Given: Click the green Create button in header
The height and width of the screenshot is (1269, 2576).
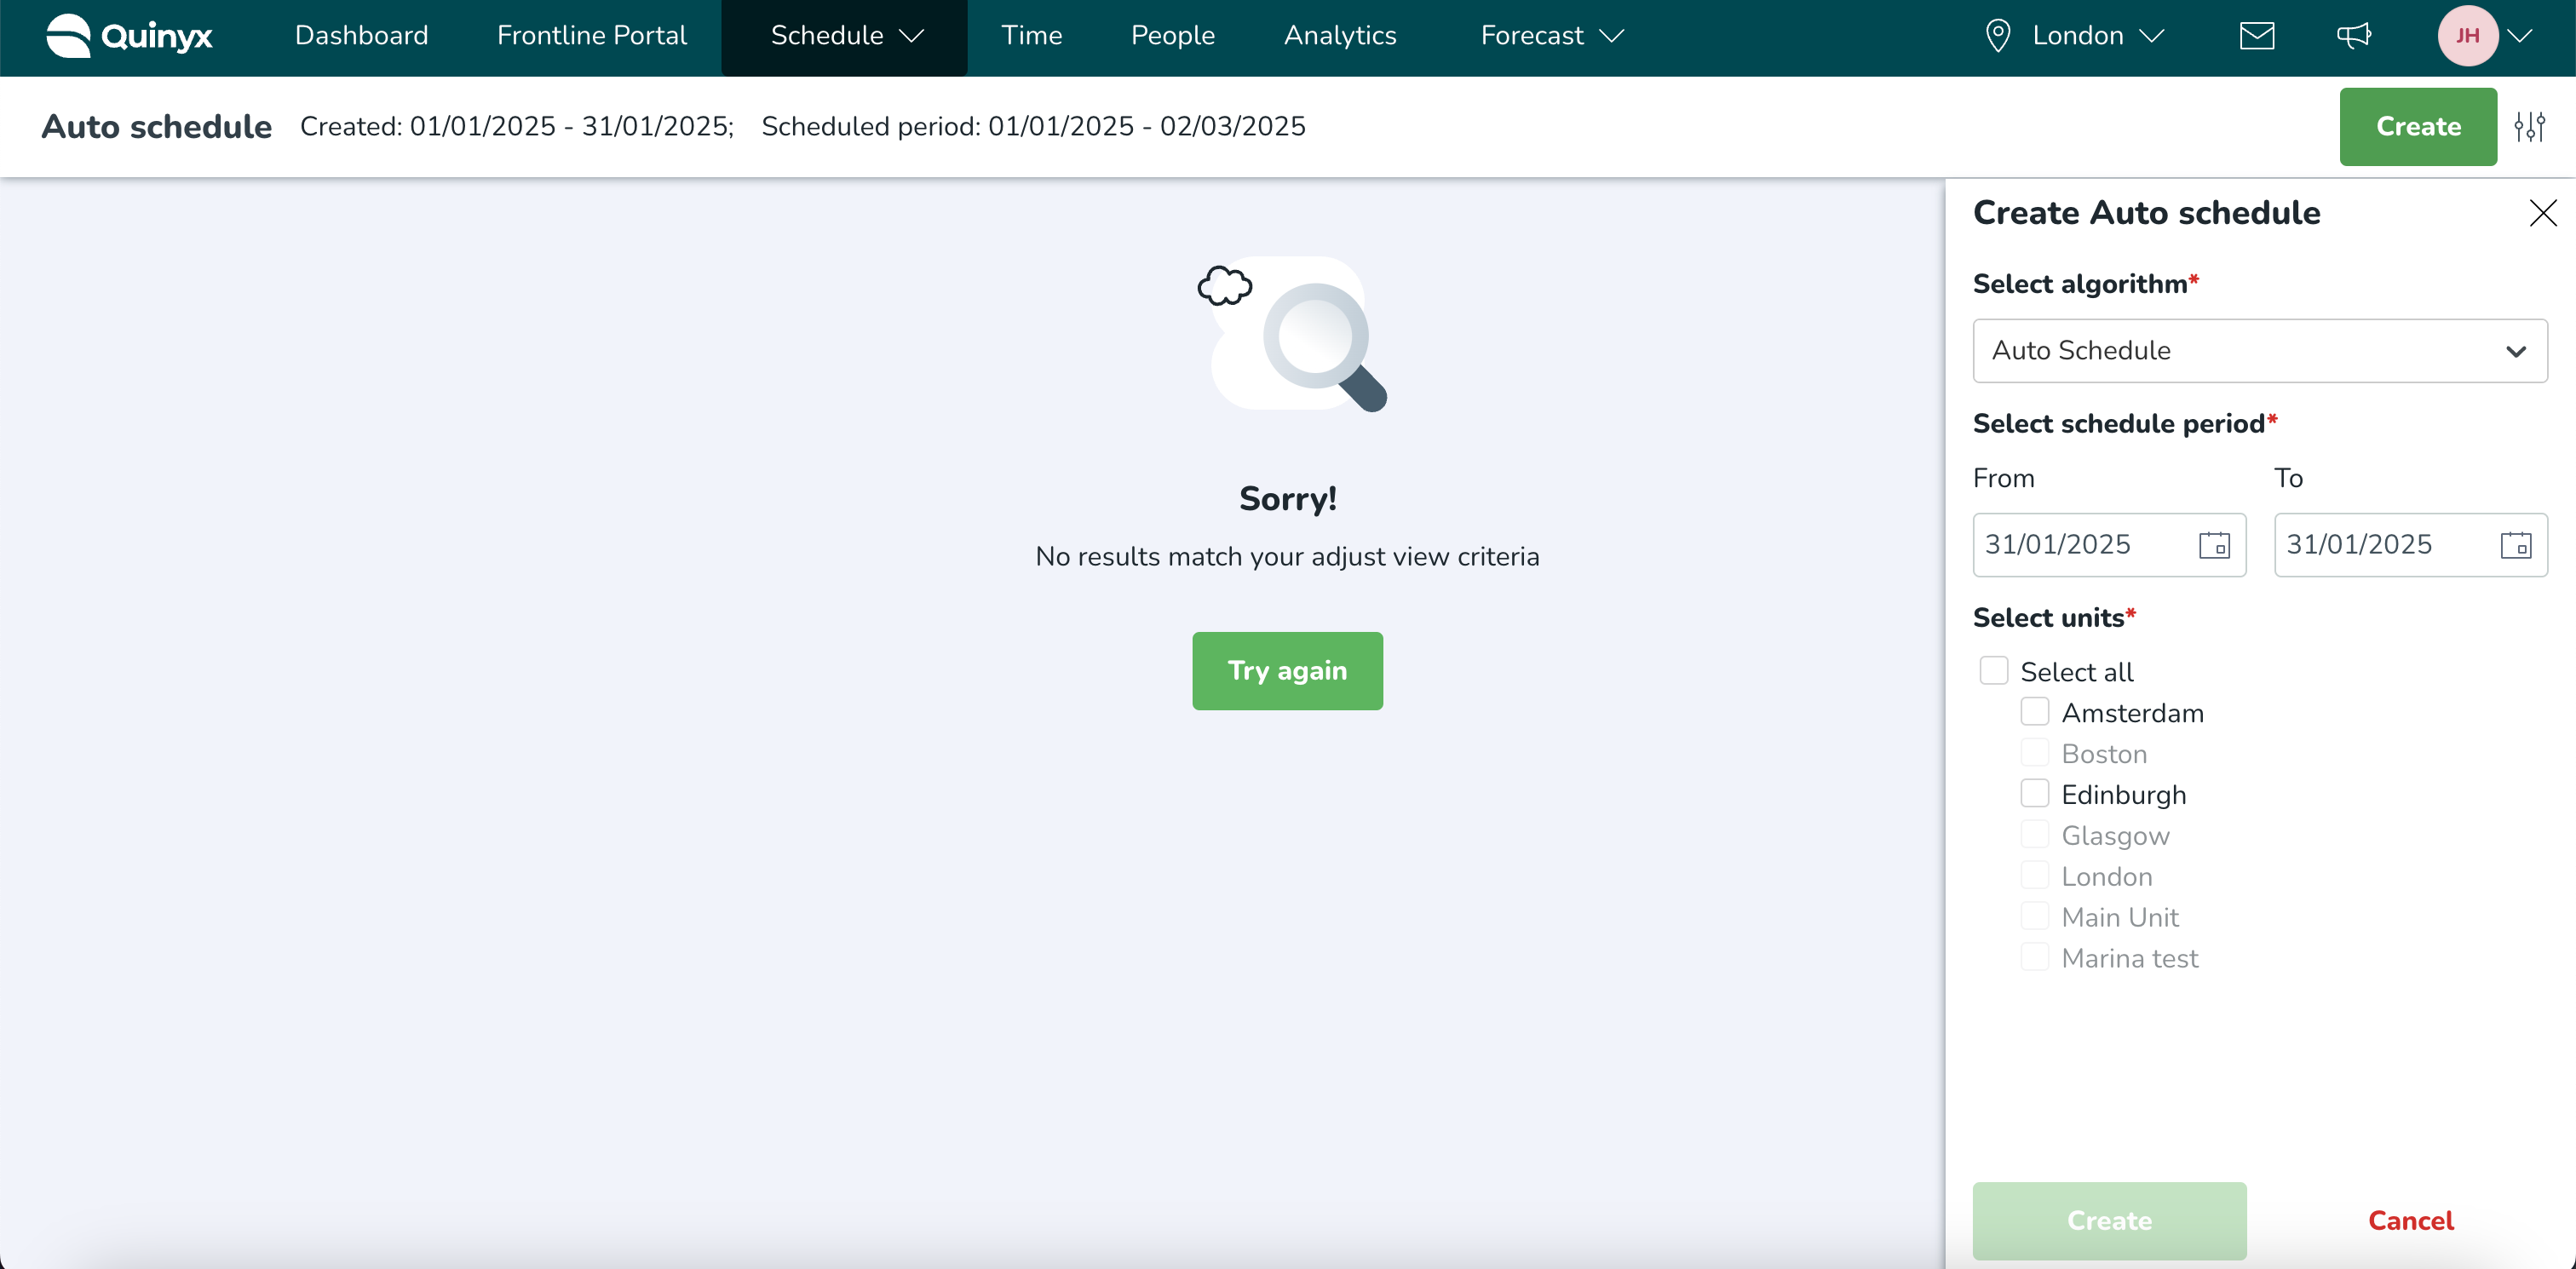Looking at the screenshot, I should pos(2418,127).
